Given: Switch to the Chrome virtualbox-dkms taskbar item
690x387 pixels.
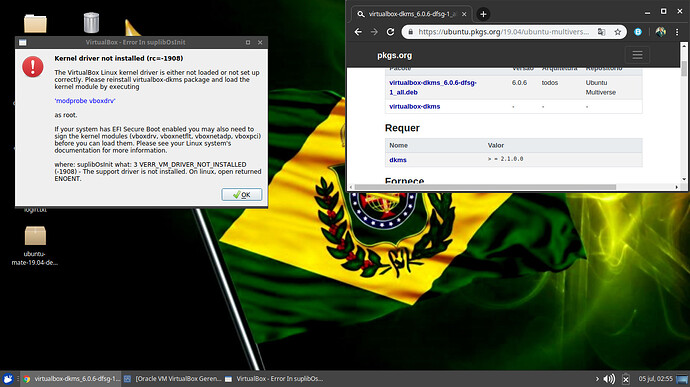Looking at the screenshot, I should coord(71,379).
